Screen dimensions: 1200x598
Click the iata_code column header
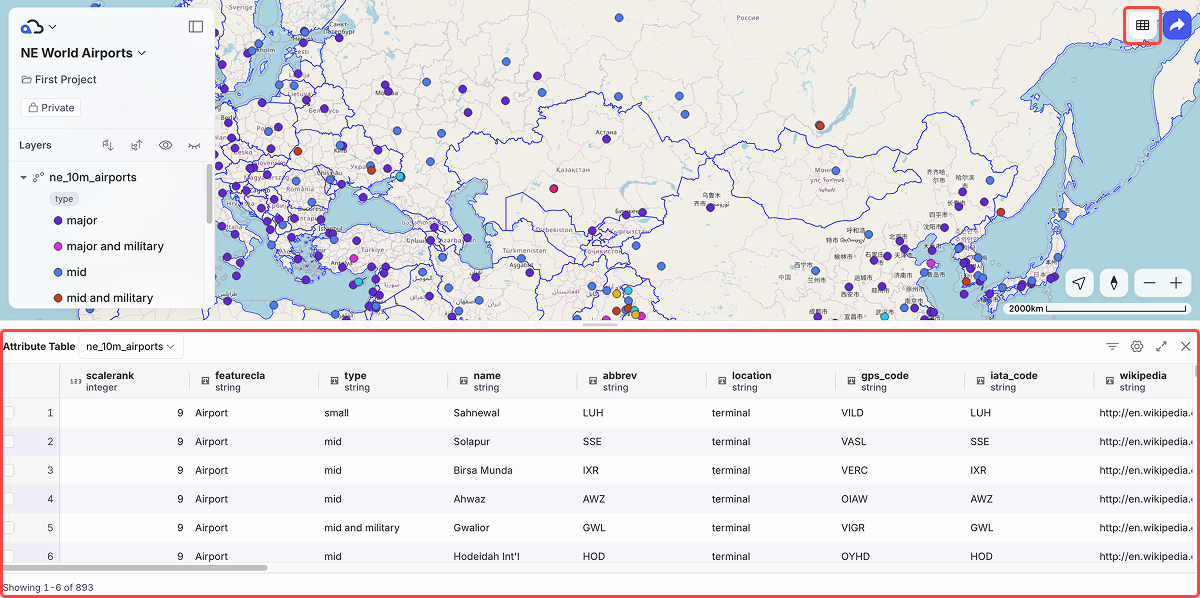pyautogui.click(x=1029, y=381)
